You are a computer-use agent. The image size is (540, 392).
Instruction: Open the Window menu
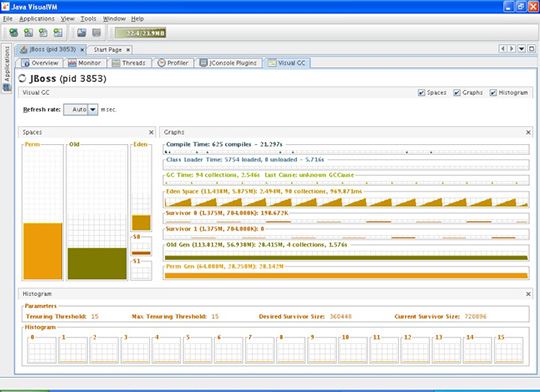(x=114, y=19)
